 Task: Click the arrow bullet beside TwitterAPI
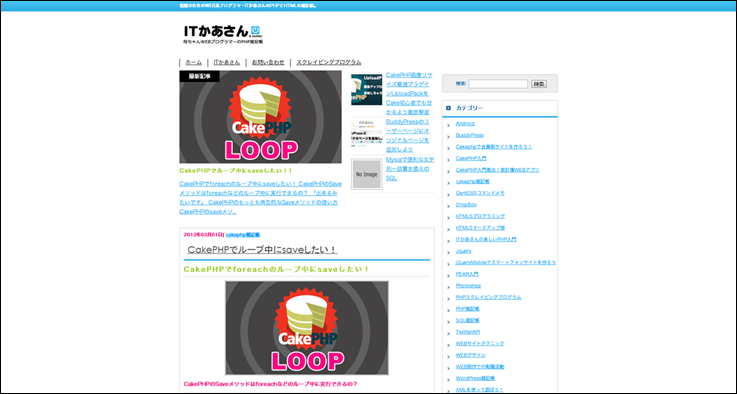[x=449, y=333]
